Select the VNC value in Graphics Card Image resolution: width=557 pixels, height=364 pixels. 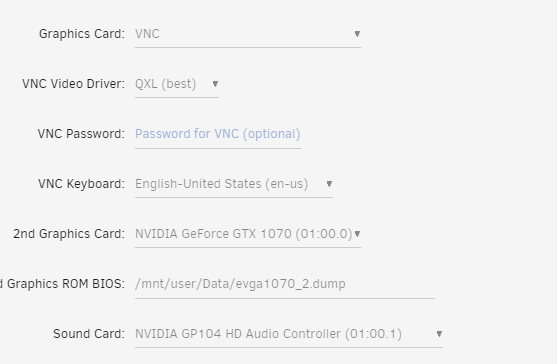[x=147, y=34]
